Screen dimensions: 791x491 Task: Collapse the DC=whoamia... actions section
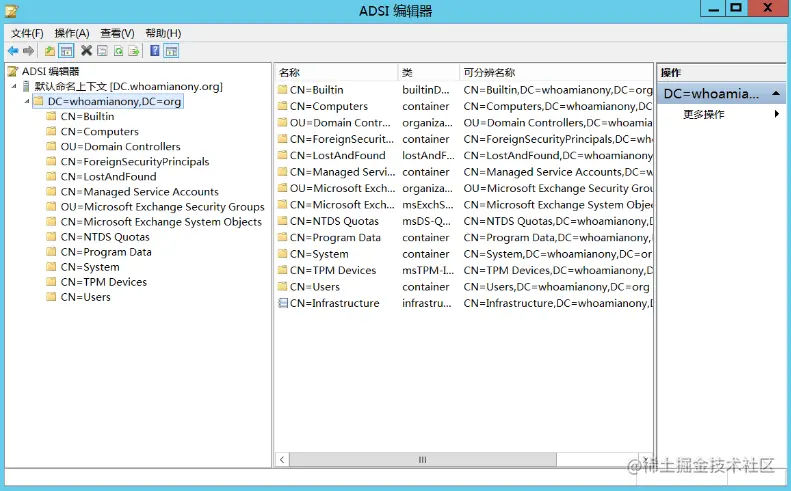[776, 94]
